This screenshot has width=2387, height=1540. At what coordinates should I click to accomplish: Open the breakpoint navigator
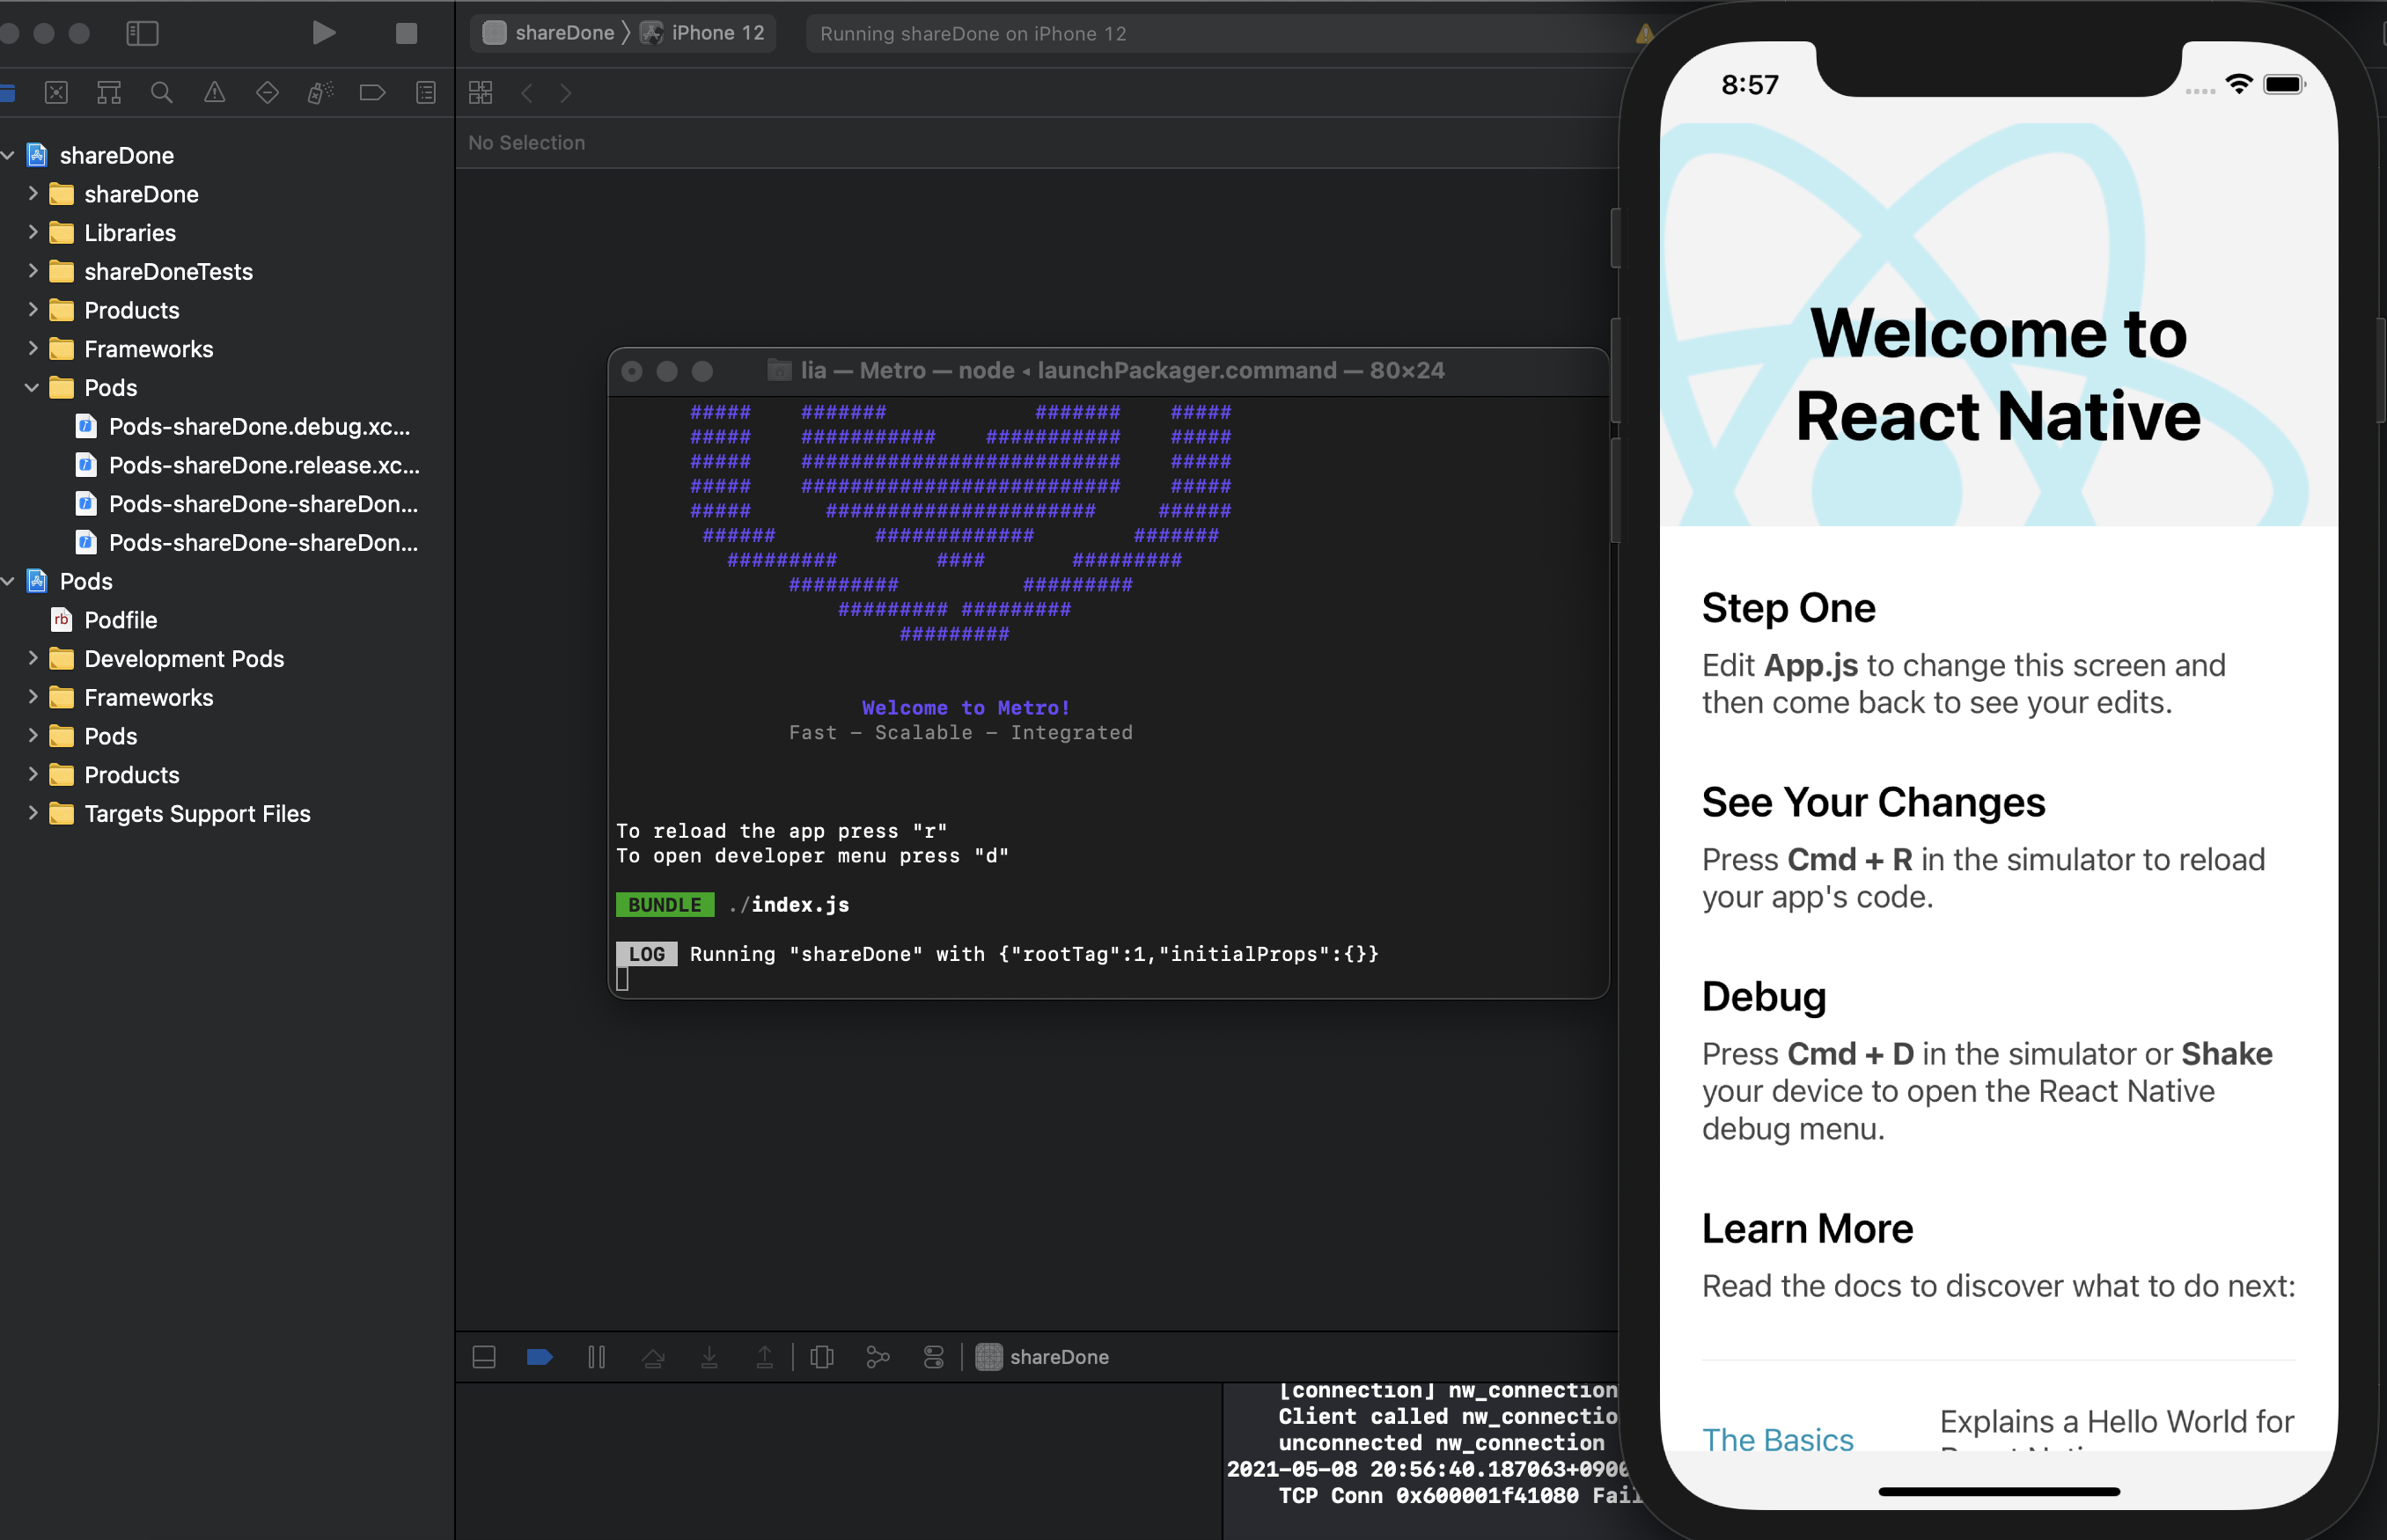click(x=372, y=93)
